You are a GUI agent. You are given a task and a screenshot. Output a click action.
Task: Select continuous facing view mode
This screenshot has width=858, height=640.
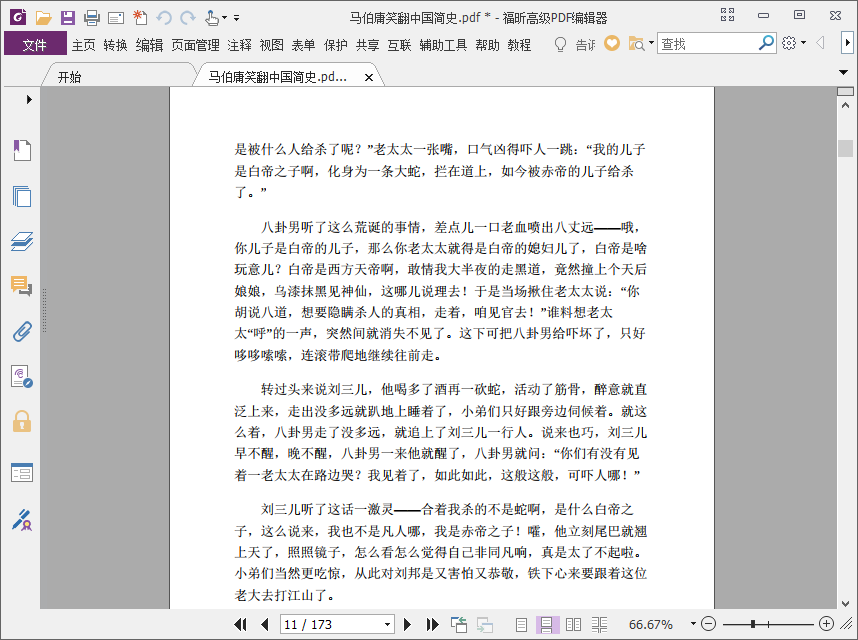pos(599,624)
